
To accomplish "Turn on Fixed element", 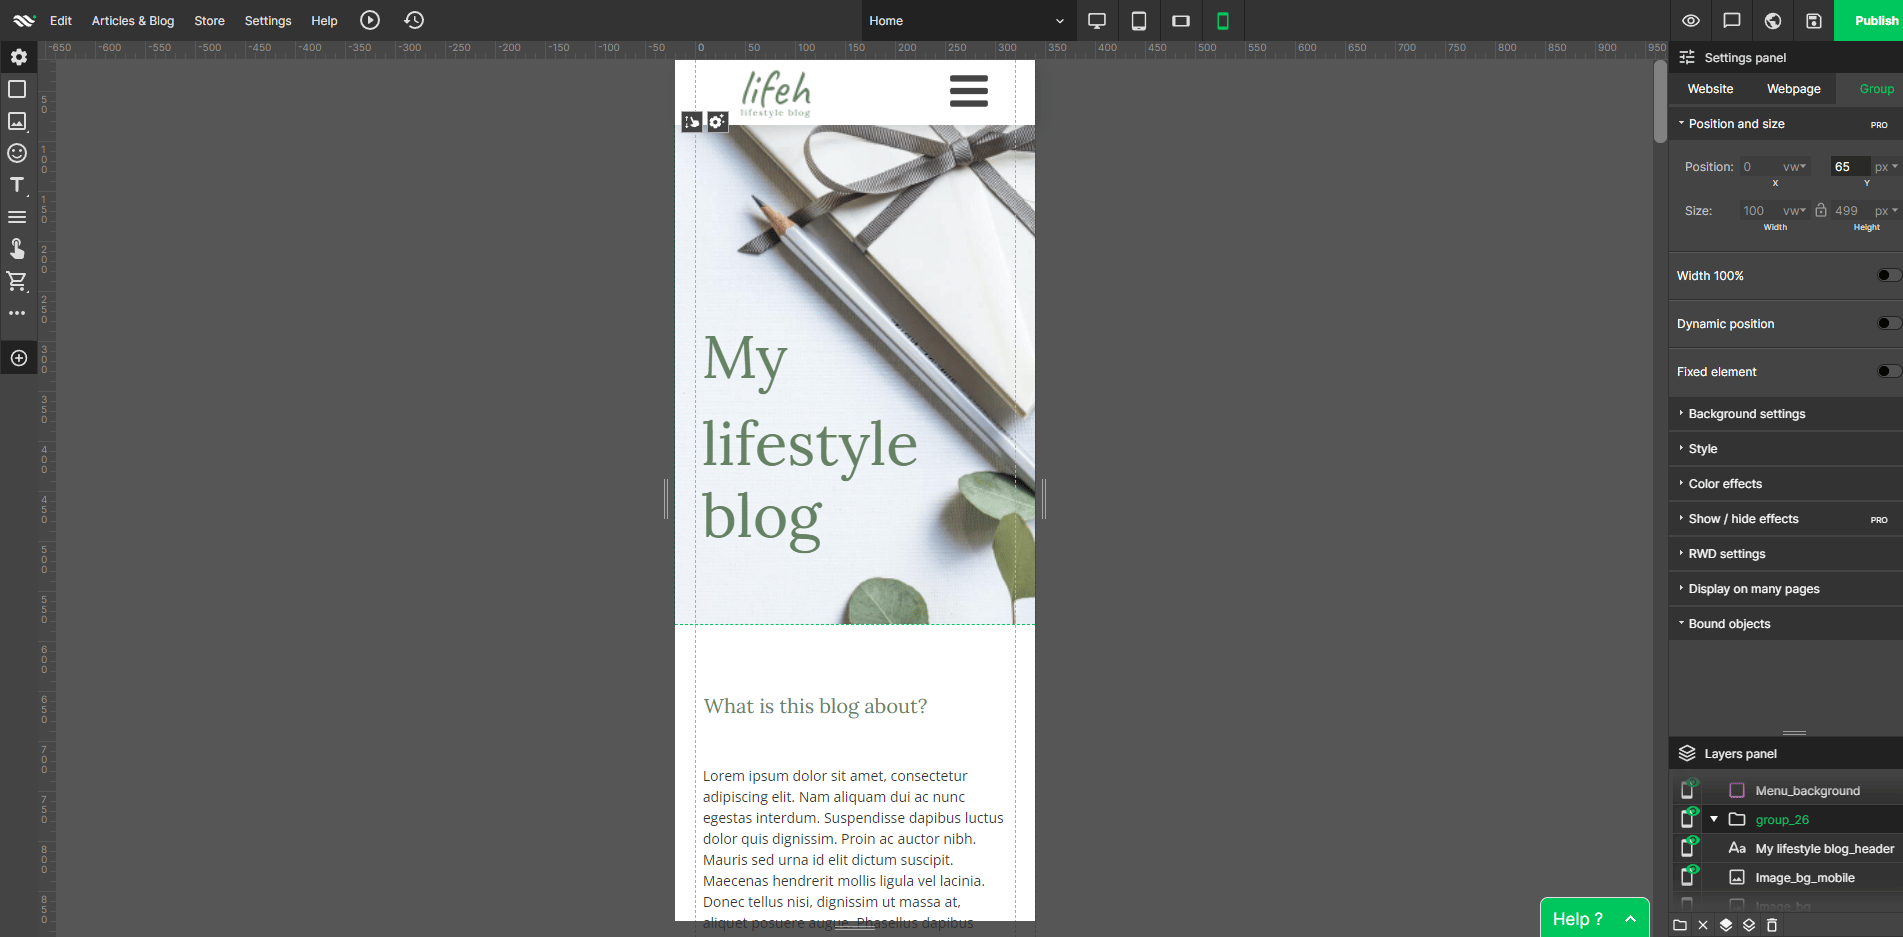I will [1888, 371].
